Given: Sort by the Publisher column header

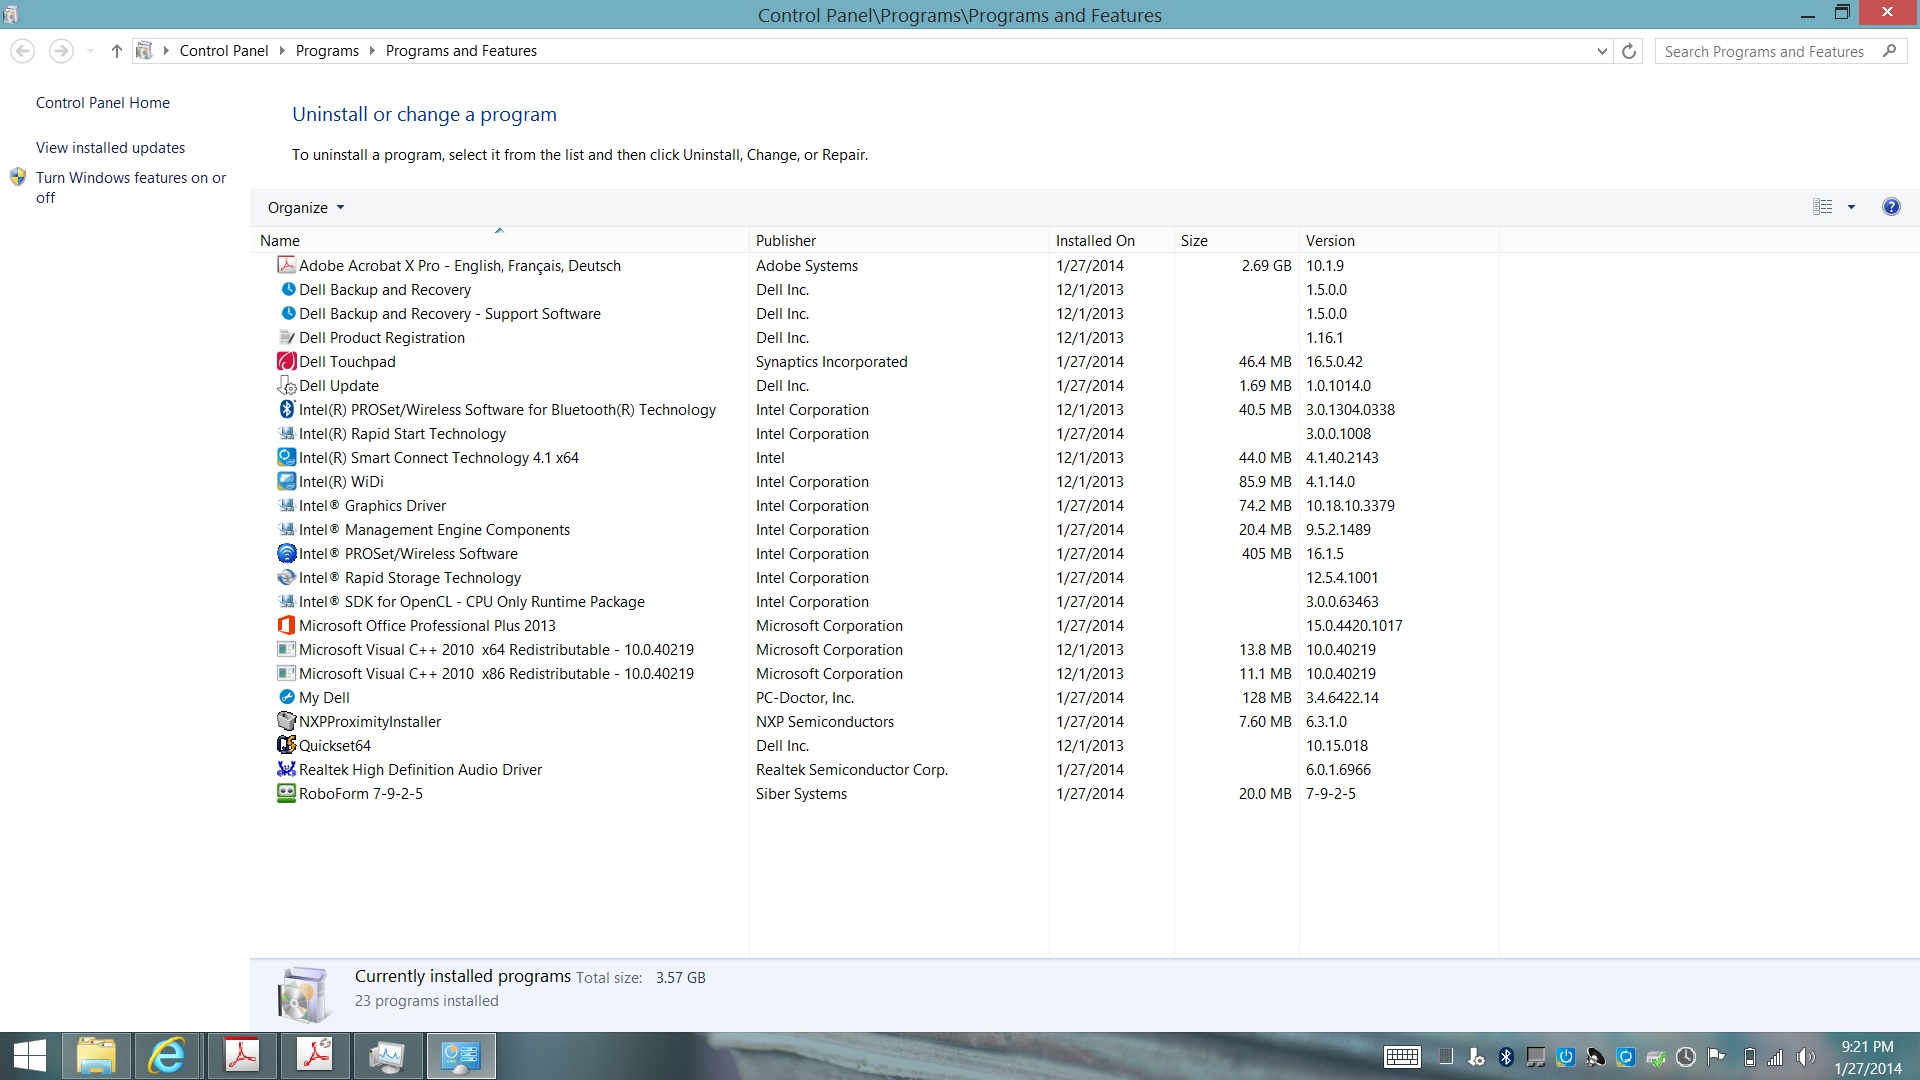Looking at the screenshot, I should [899, 240].
